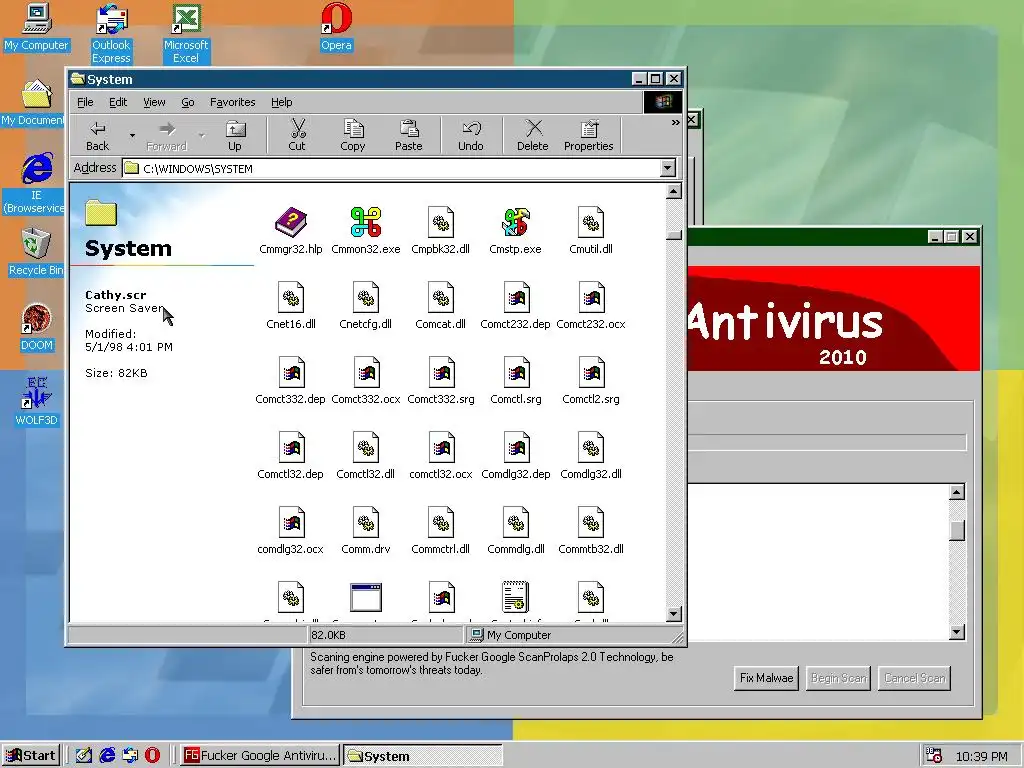Launch the Outlook Express desktop shortcut
Image resolution: width=1024 pixels, height=768 pixels.
[x=111, y=33]
